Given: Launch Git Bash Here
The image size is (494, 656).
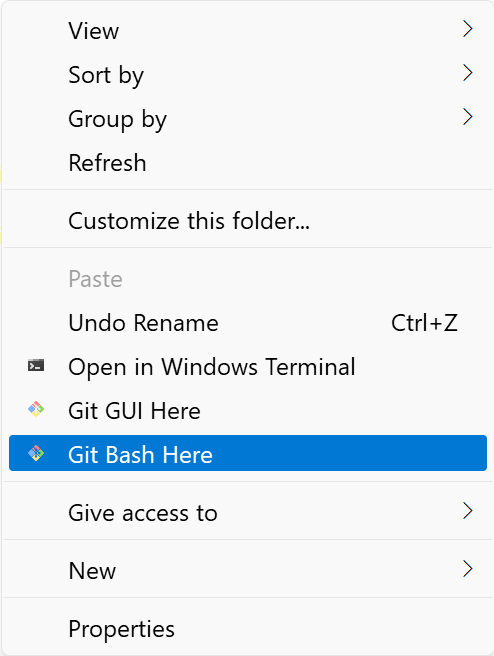Looking at the screenshot, I should pyautogui.click(x=248, y=453).
